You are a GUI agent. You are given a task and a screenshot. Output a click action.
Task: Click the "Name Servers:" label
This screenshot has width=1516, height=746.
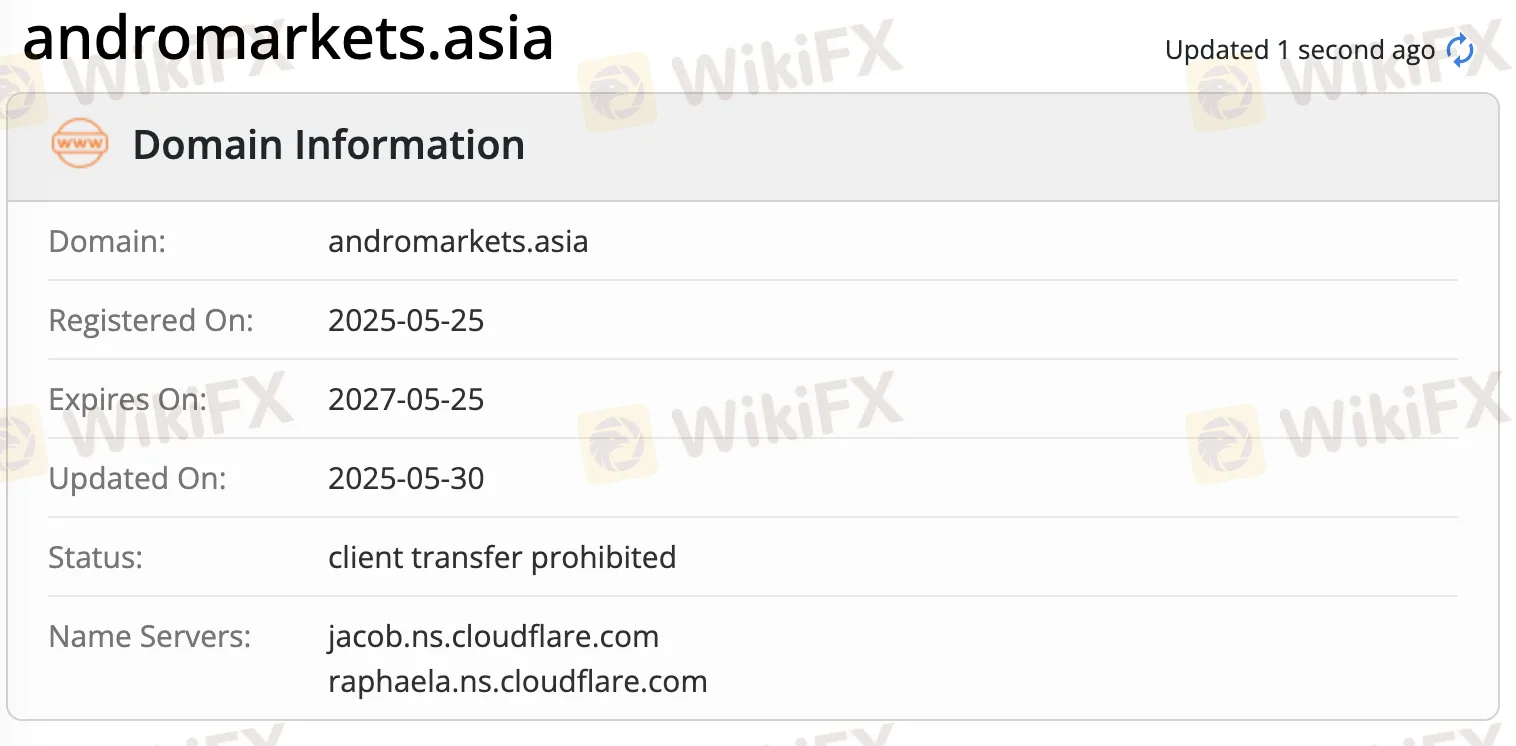coord(150,636)
